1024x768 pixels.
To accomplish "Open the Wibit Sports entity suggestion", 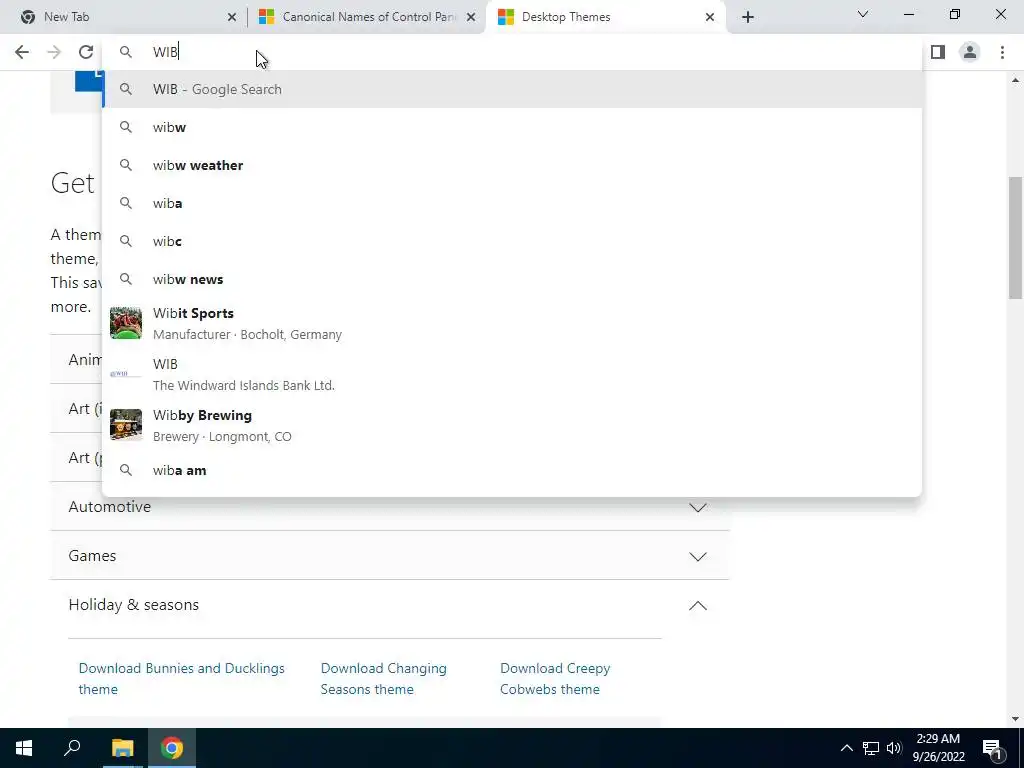I will tap(513, 323).
